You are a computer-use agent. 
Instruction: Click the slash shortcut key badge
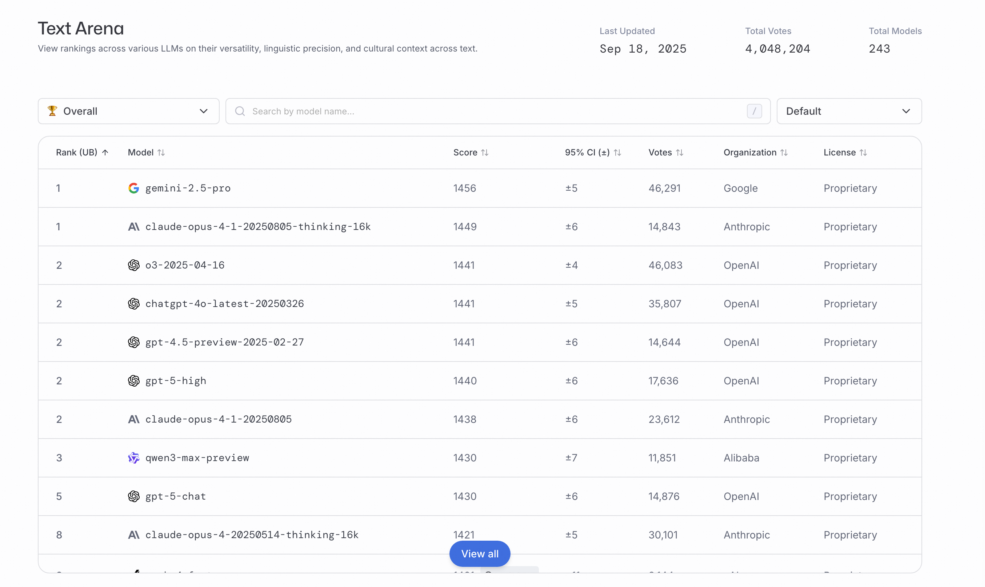pos(754,111)
